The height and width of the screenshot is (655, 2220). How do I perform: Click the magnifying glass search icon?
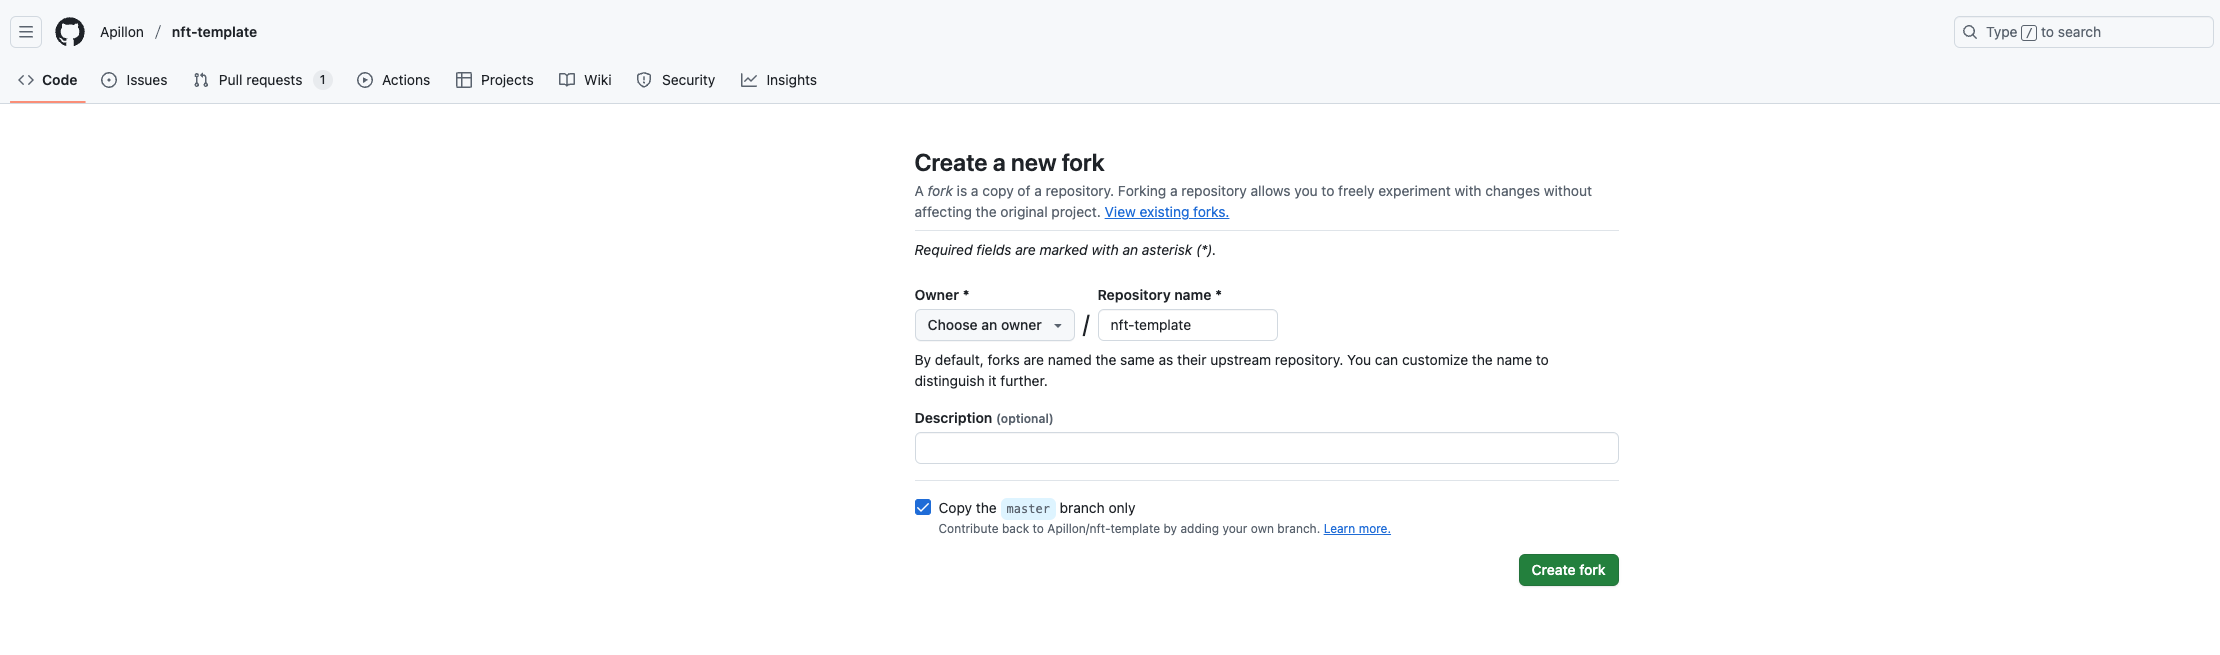pyautogui.click(x=1970, y=32)
